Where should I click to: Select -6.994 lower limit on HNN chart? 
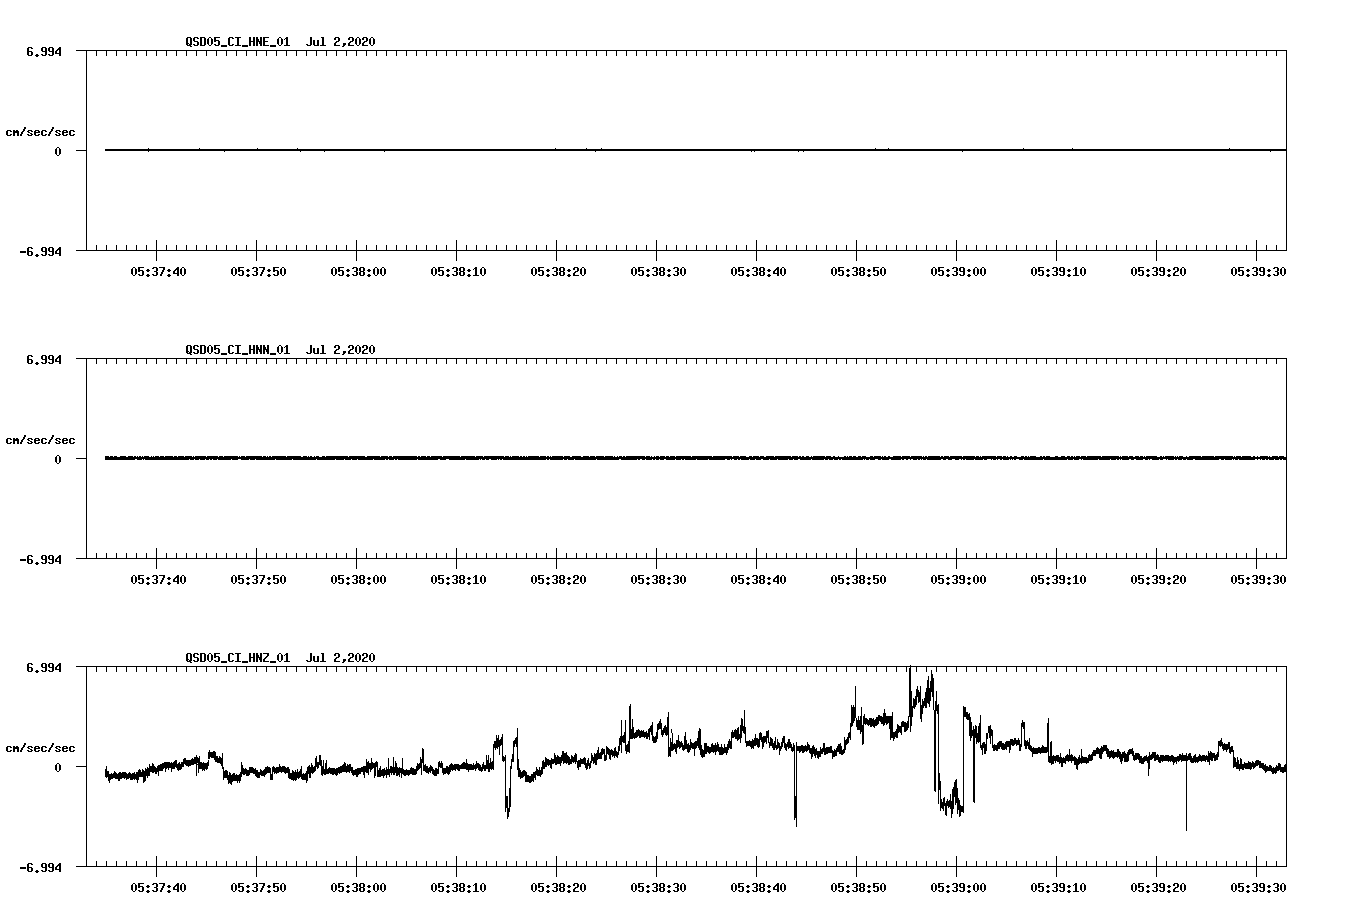[x=42, y=560]
